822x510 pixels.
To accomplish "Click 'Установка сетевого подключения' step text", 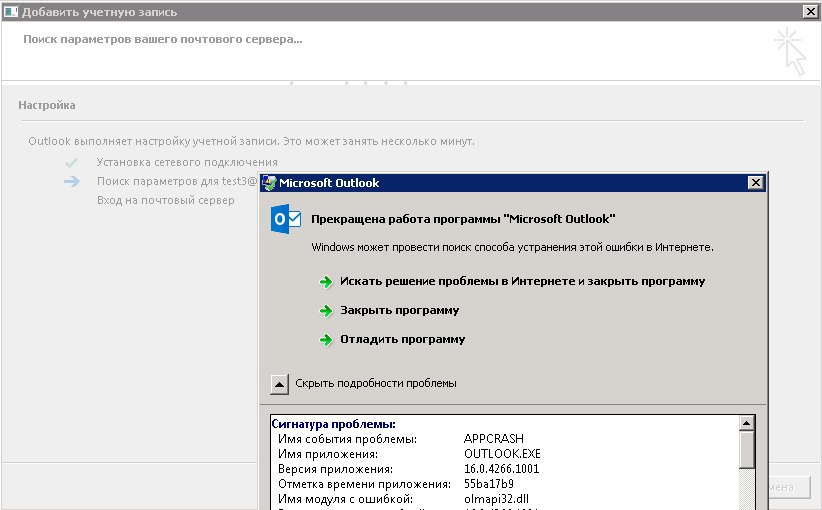I will pos(187,162).
